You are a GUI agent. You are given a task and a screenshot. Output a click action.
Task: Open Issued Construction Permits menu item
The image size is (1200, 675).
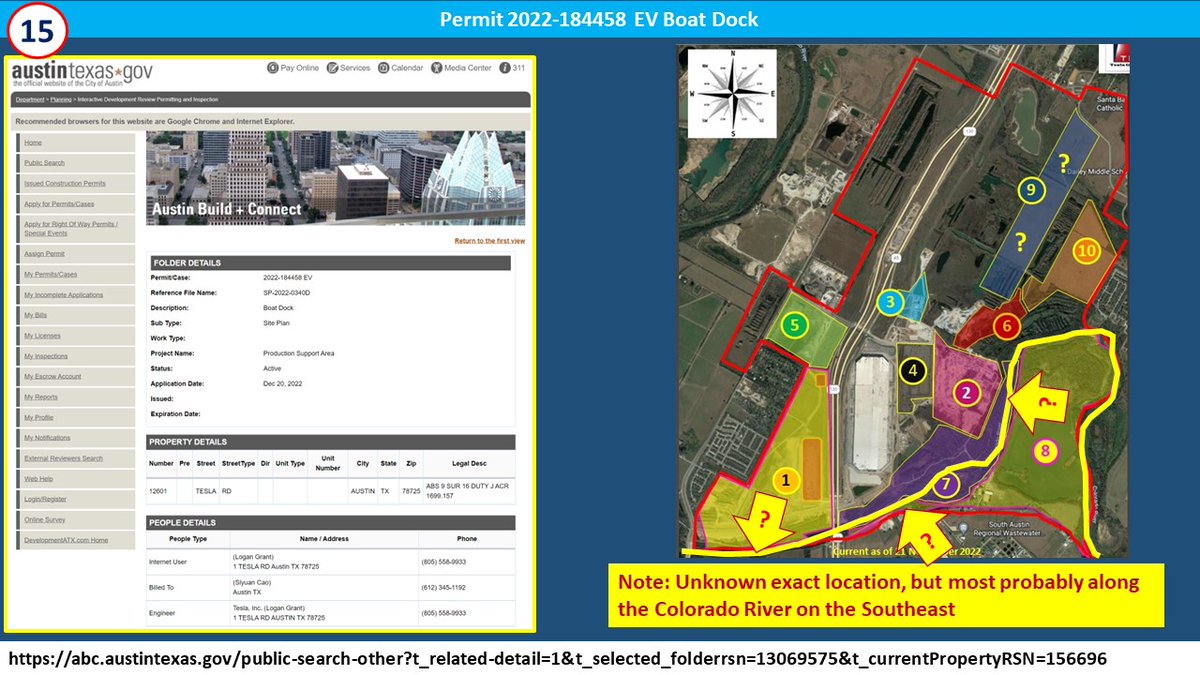coord(64,184)
